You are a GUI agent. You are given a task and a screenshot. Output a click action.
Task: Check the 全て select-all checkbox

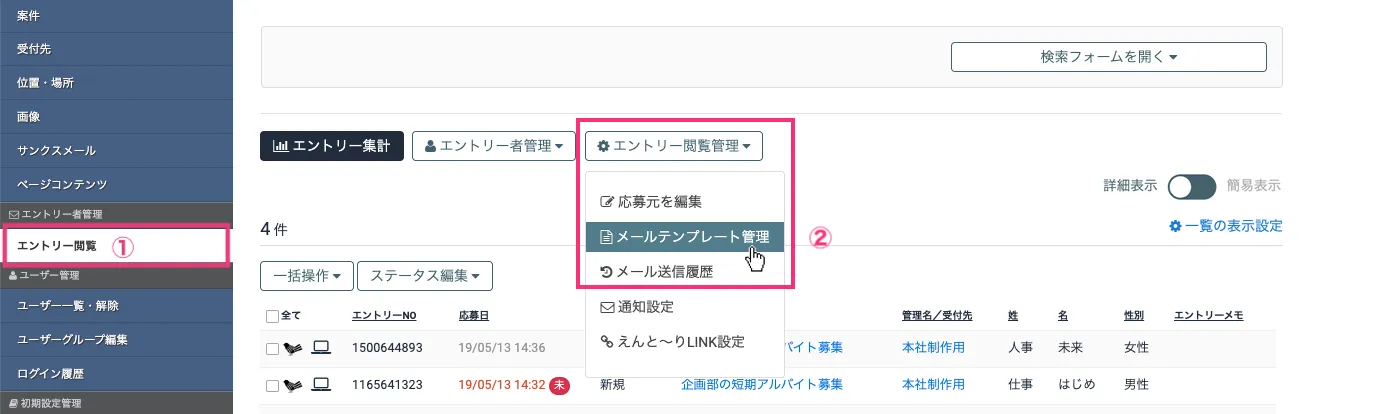point(273,317)
